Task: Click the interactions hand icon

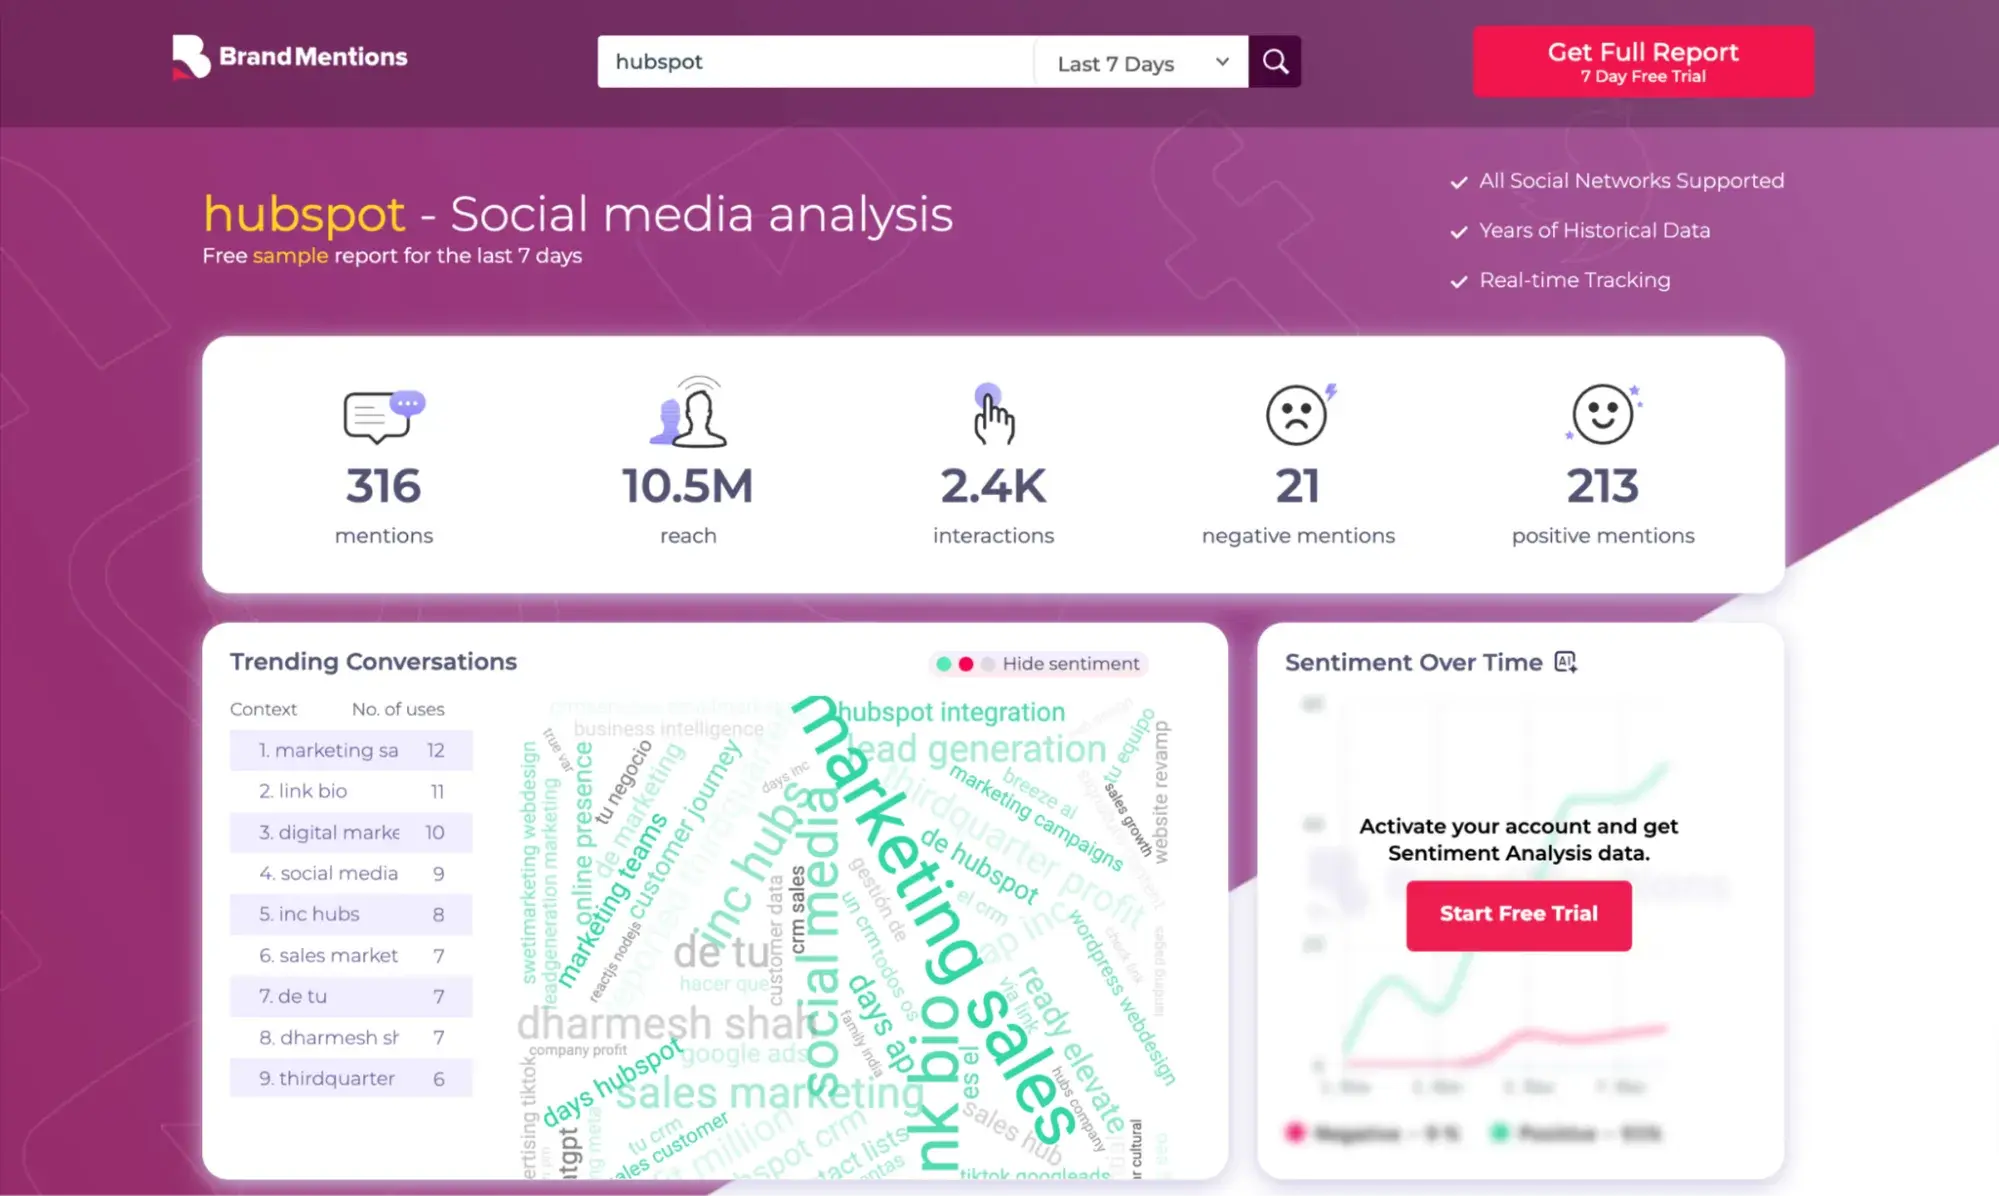Action: [x=992, y=413]
